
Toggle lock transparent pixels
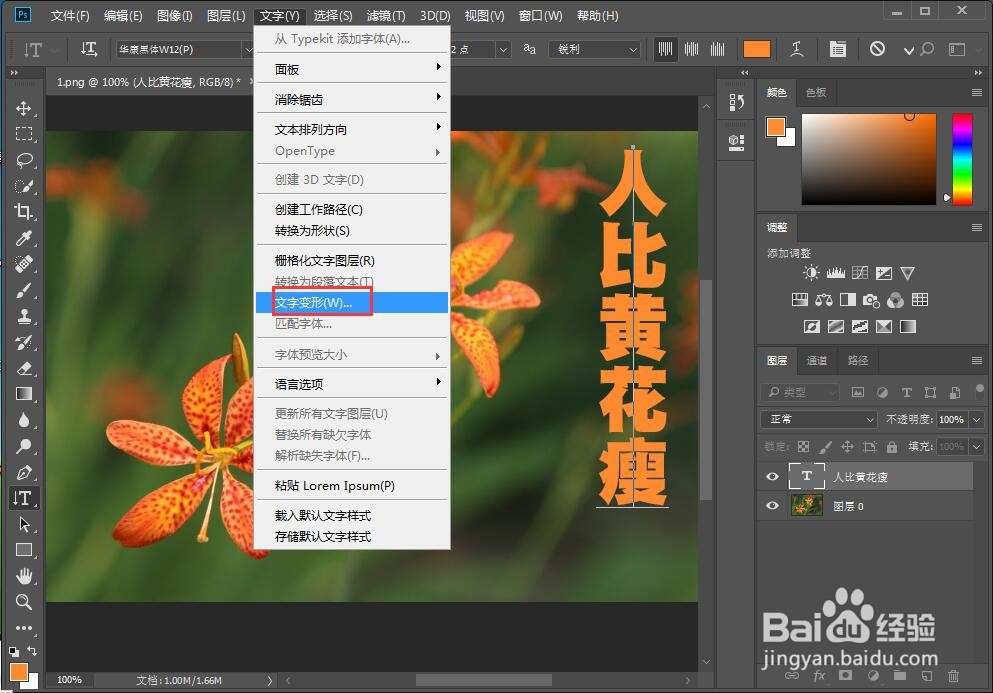point(803,447)
